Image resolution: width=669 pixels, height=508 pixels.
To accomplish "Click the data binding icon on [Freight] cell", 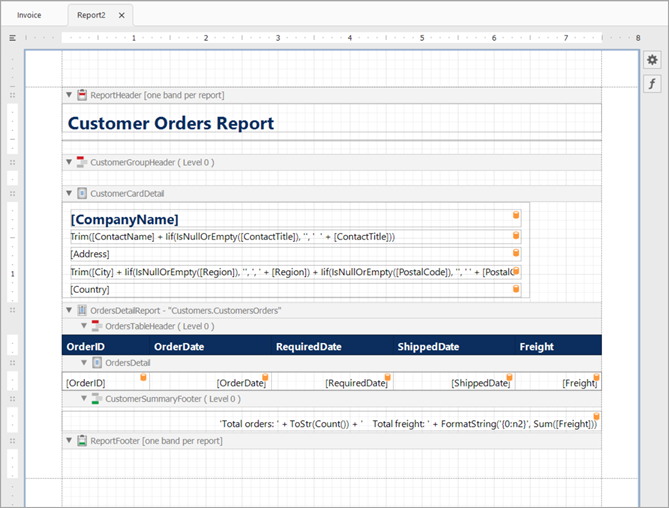I will tap(596, 377).
